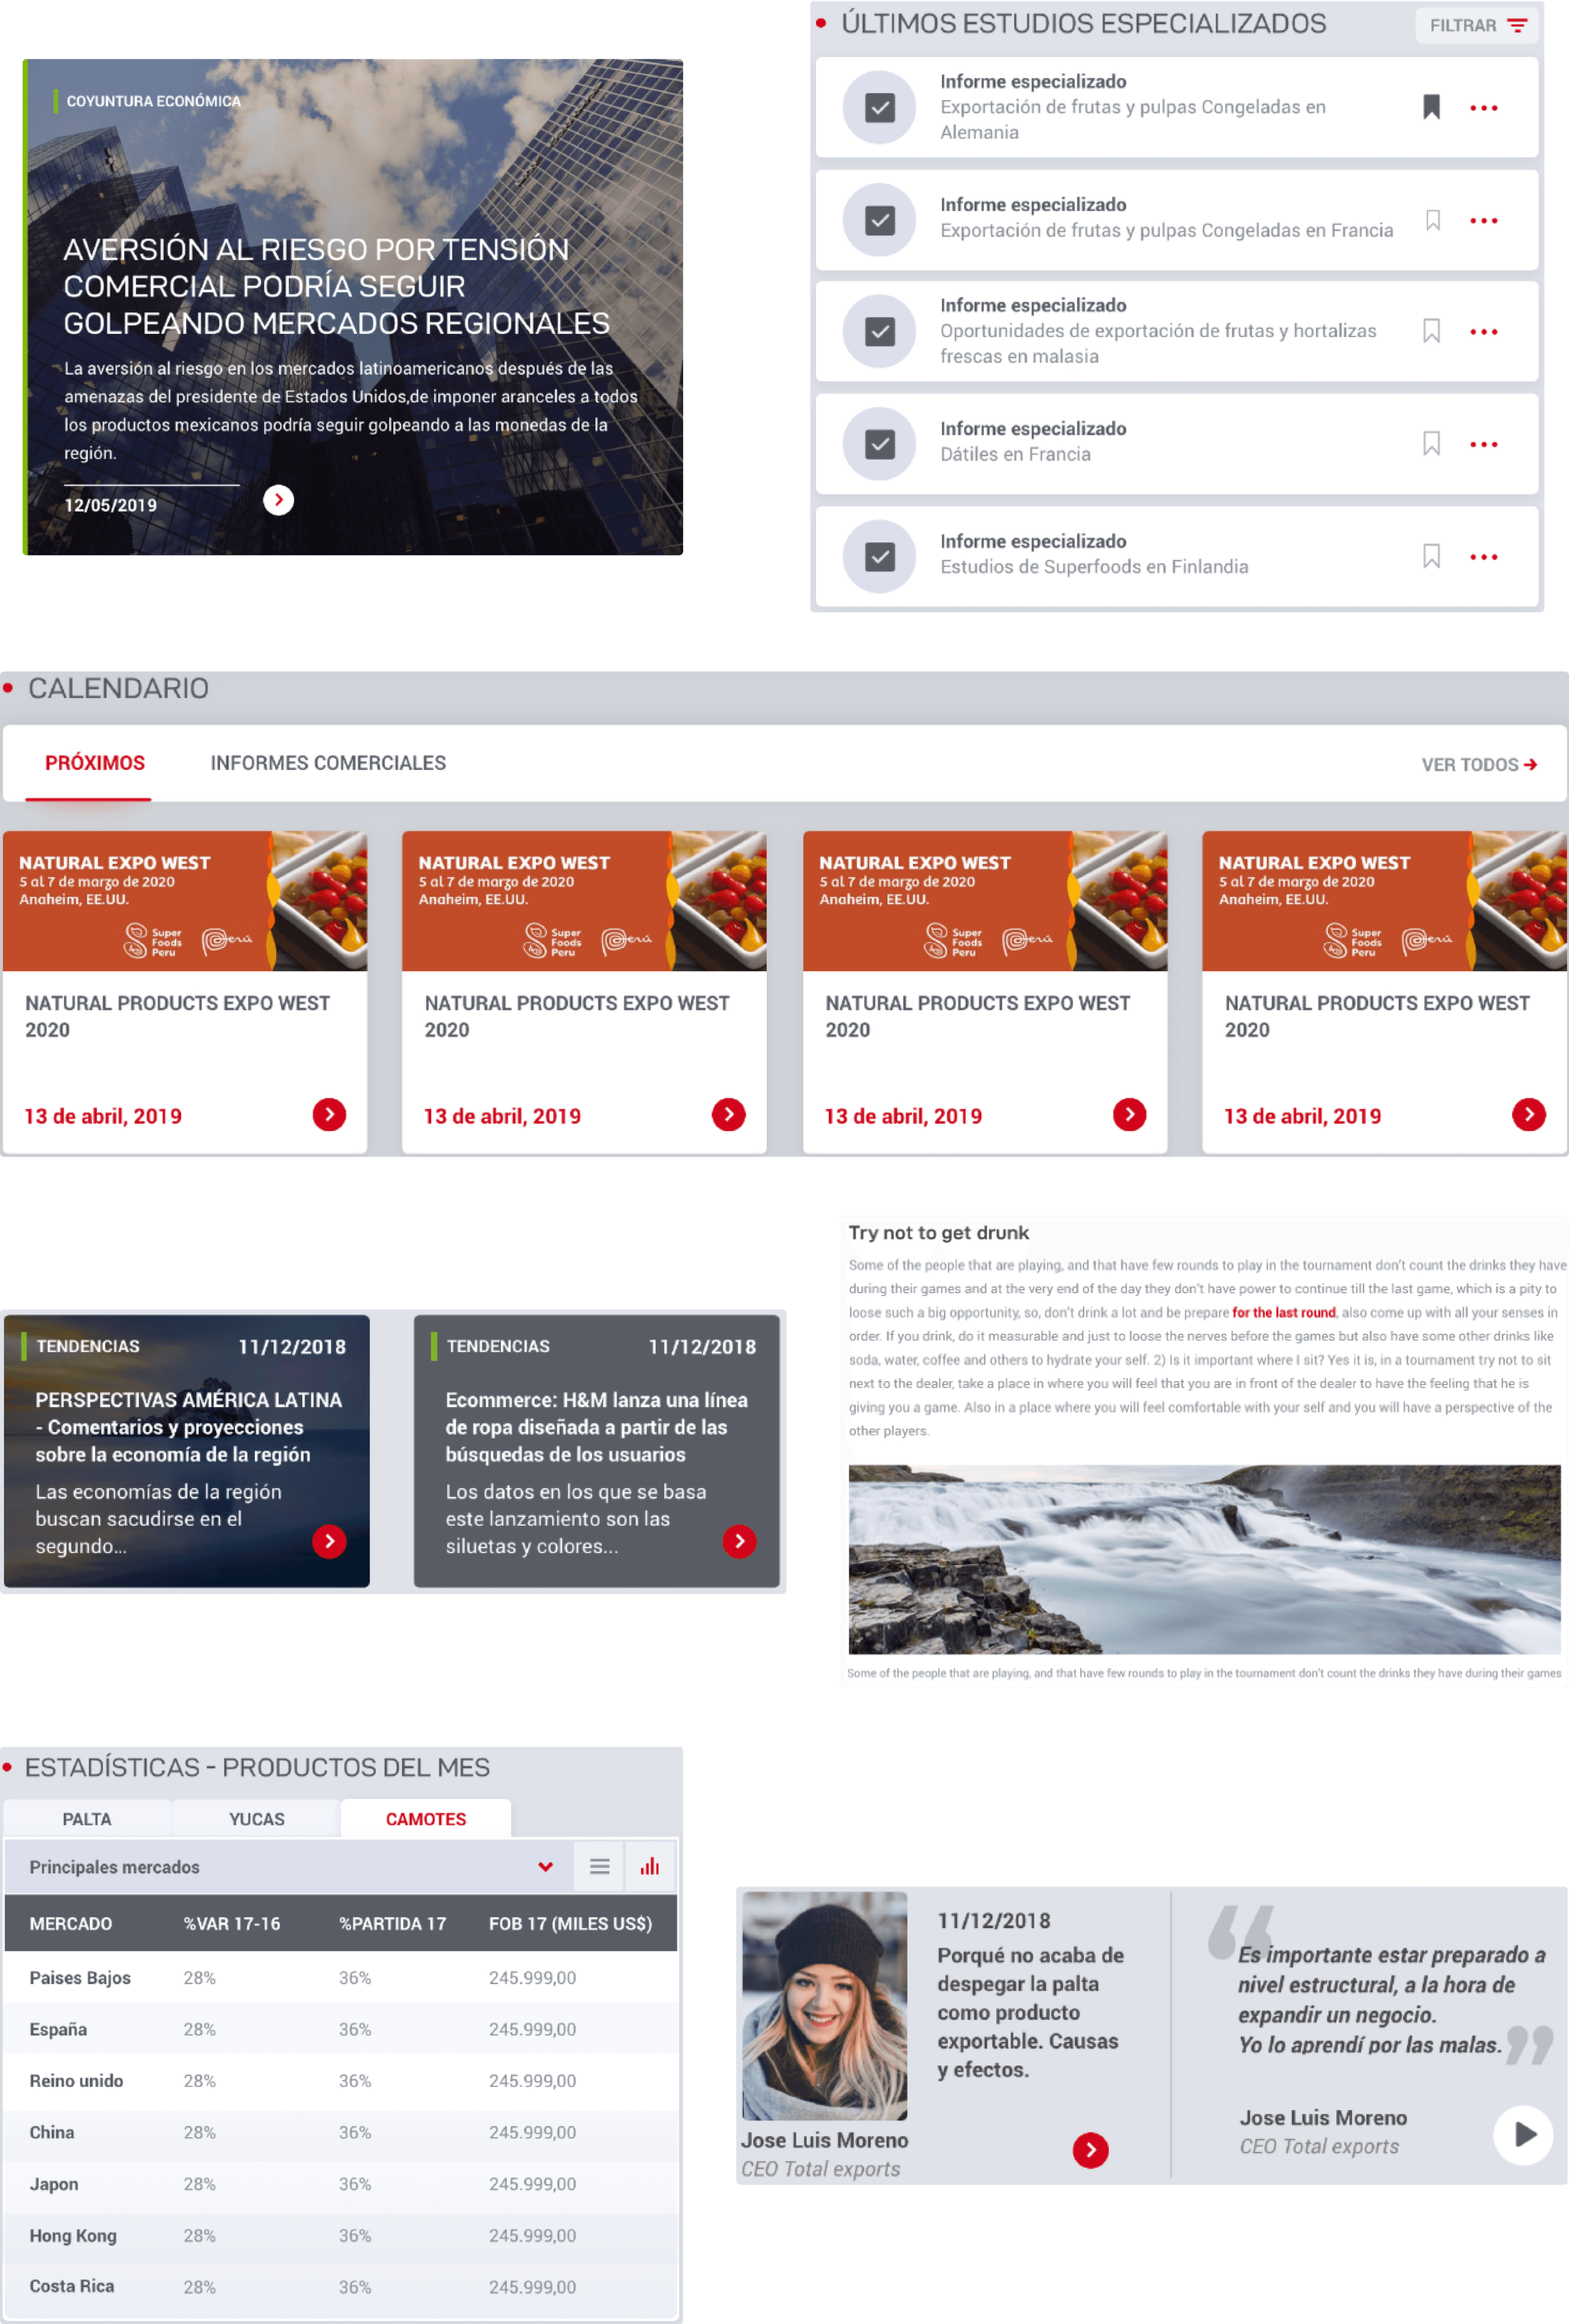Switch statistics to list view icon

(600, 1867)
